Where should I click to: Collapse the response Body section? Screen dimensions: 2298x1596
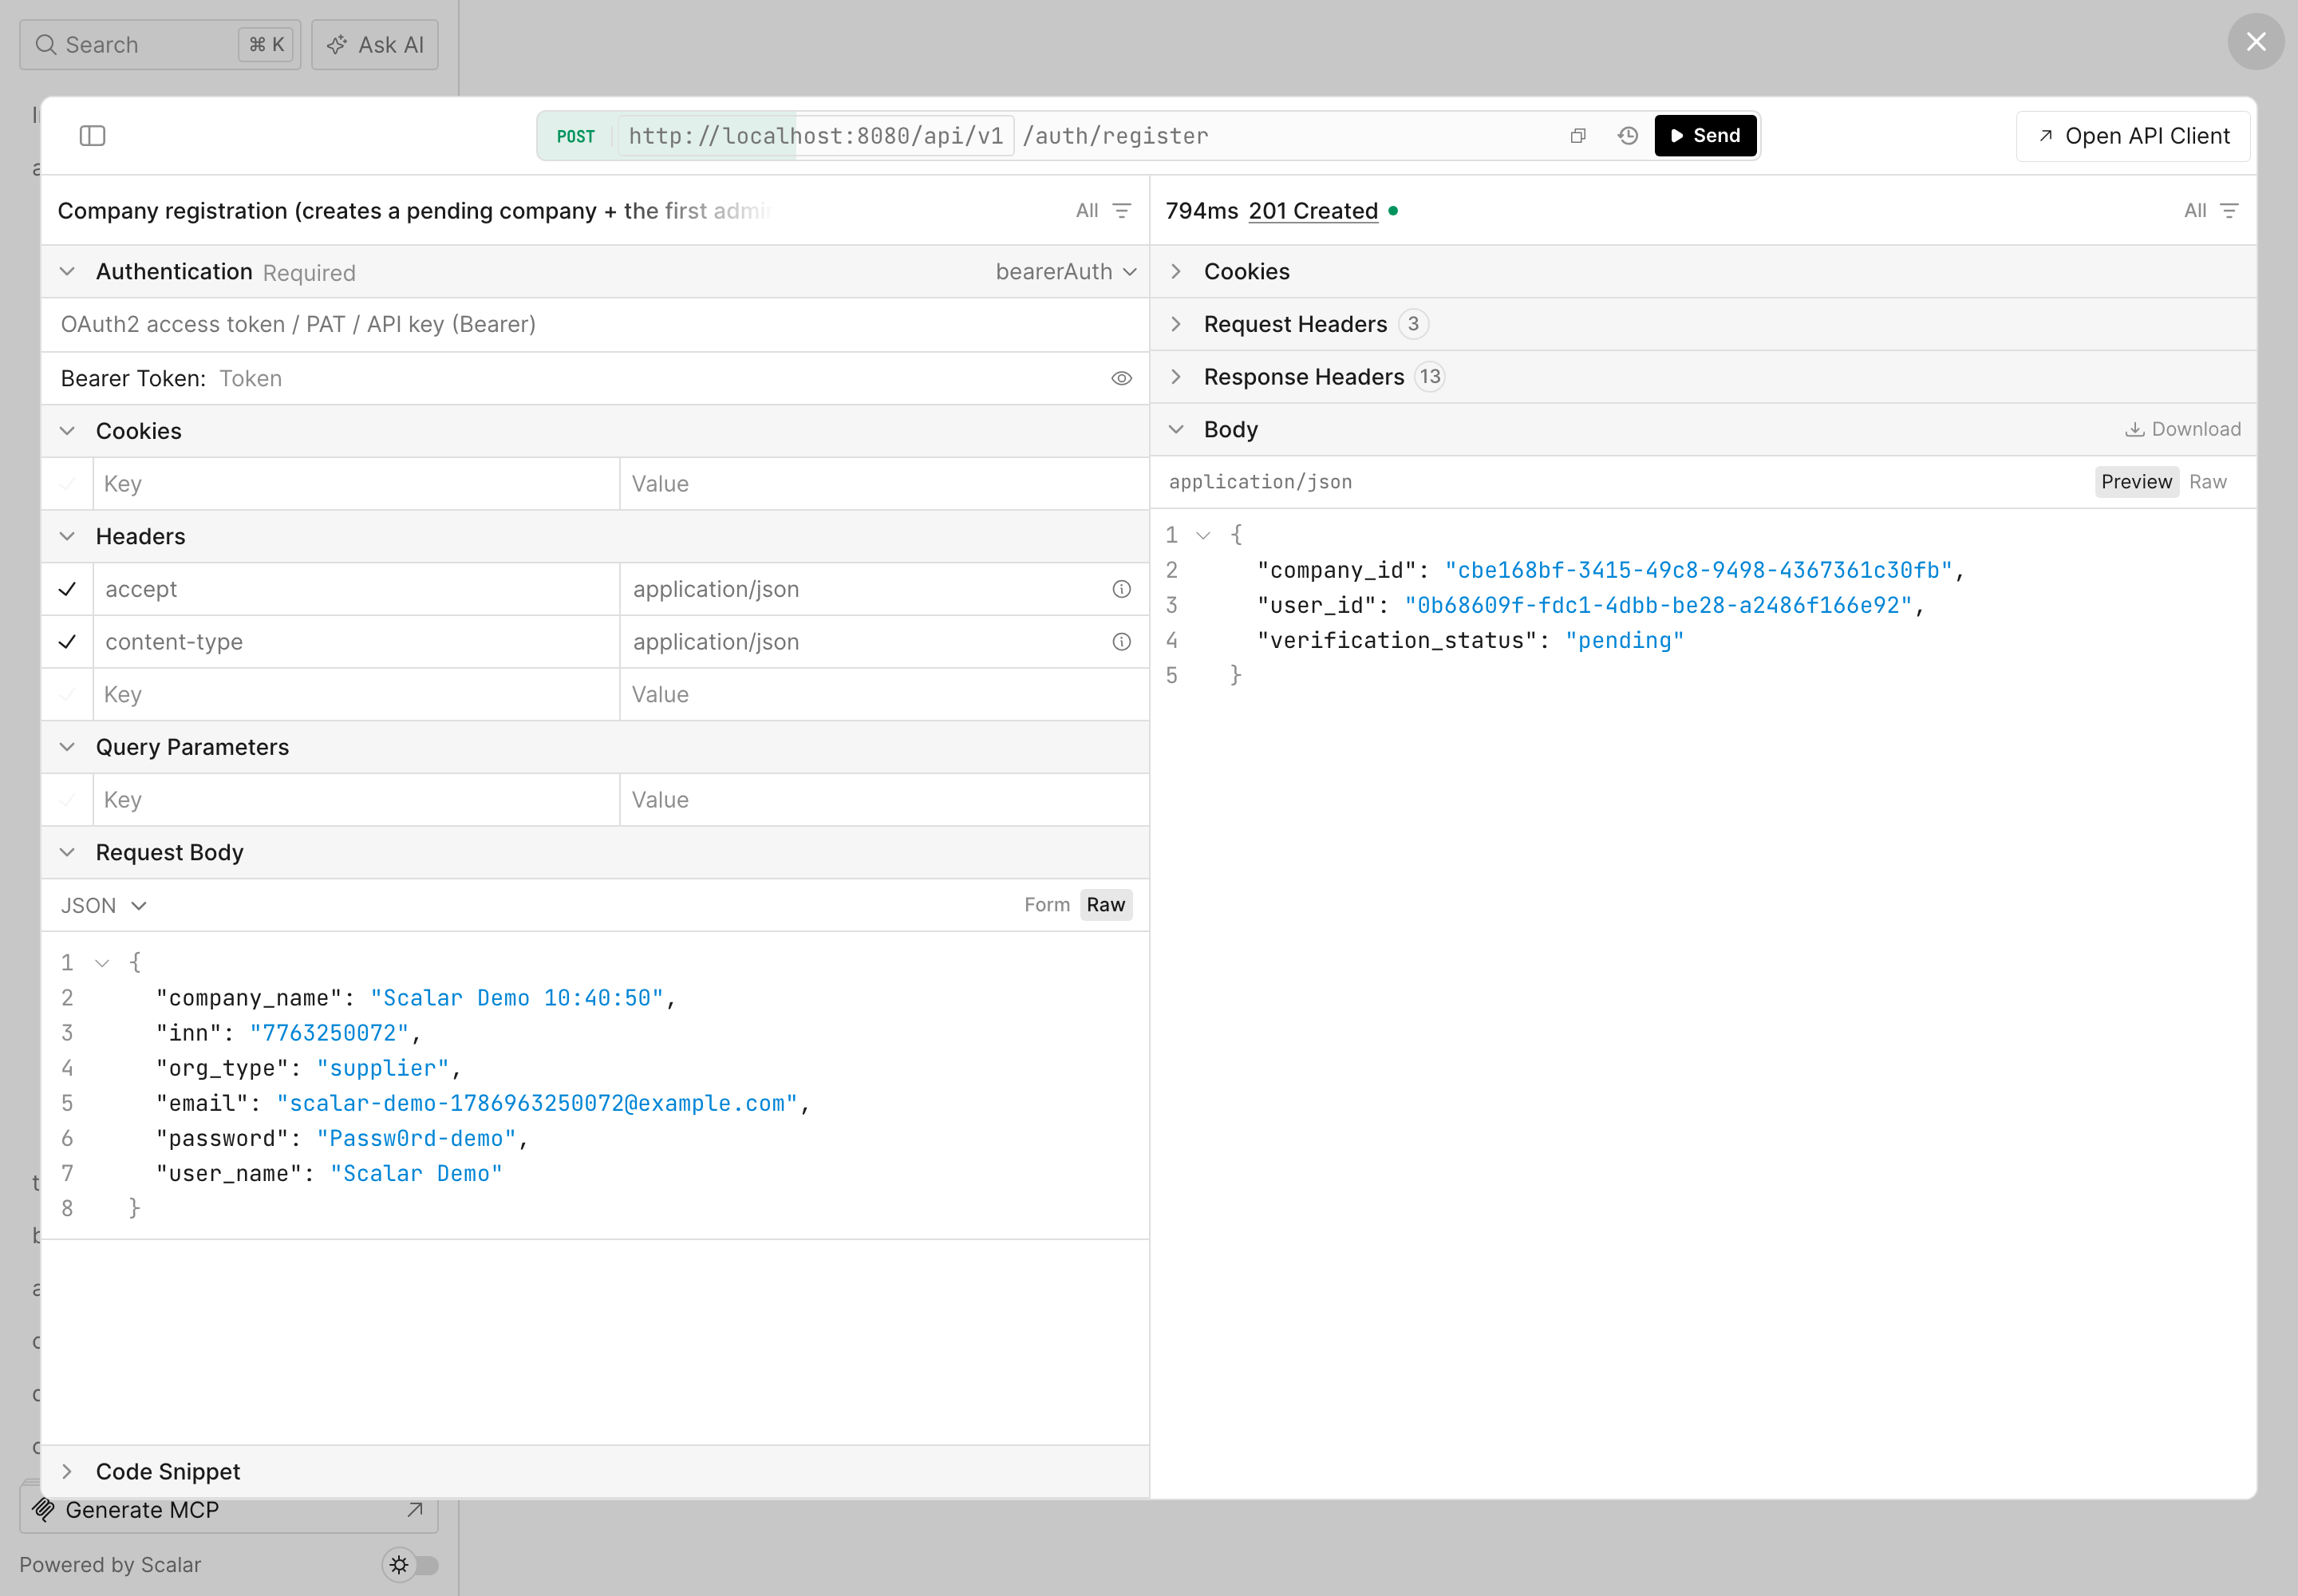pyautogui.click(x=1176, y=429)
